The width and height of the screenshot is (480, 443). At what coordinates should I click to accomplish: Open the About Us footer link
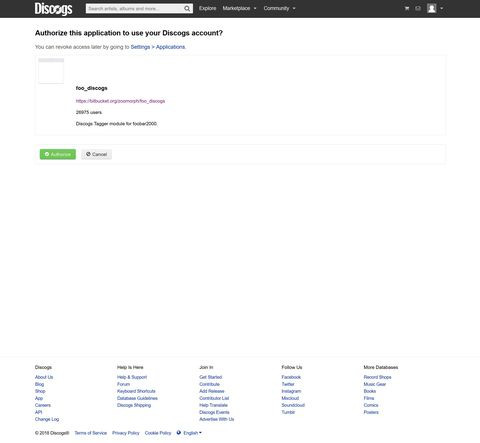[44, 377]
